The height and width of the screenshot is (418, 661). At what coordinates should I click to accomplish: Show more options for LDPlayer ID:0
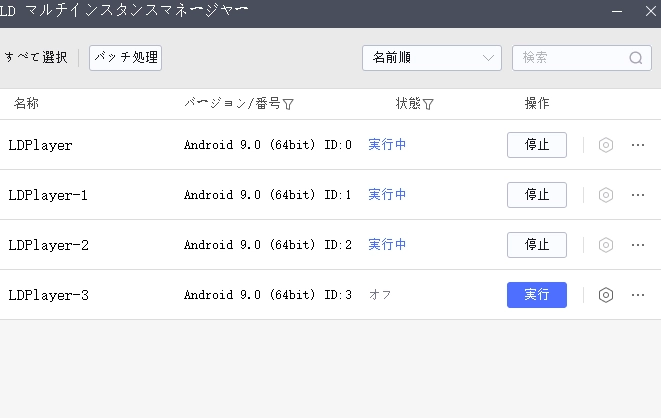[x=638, y=145]
